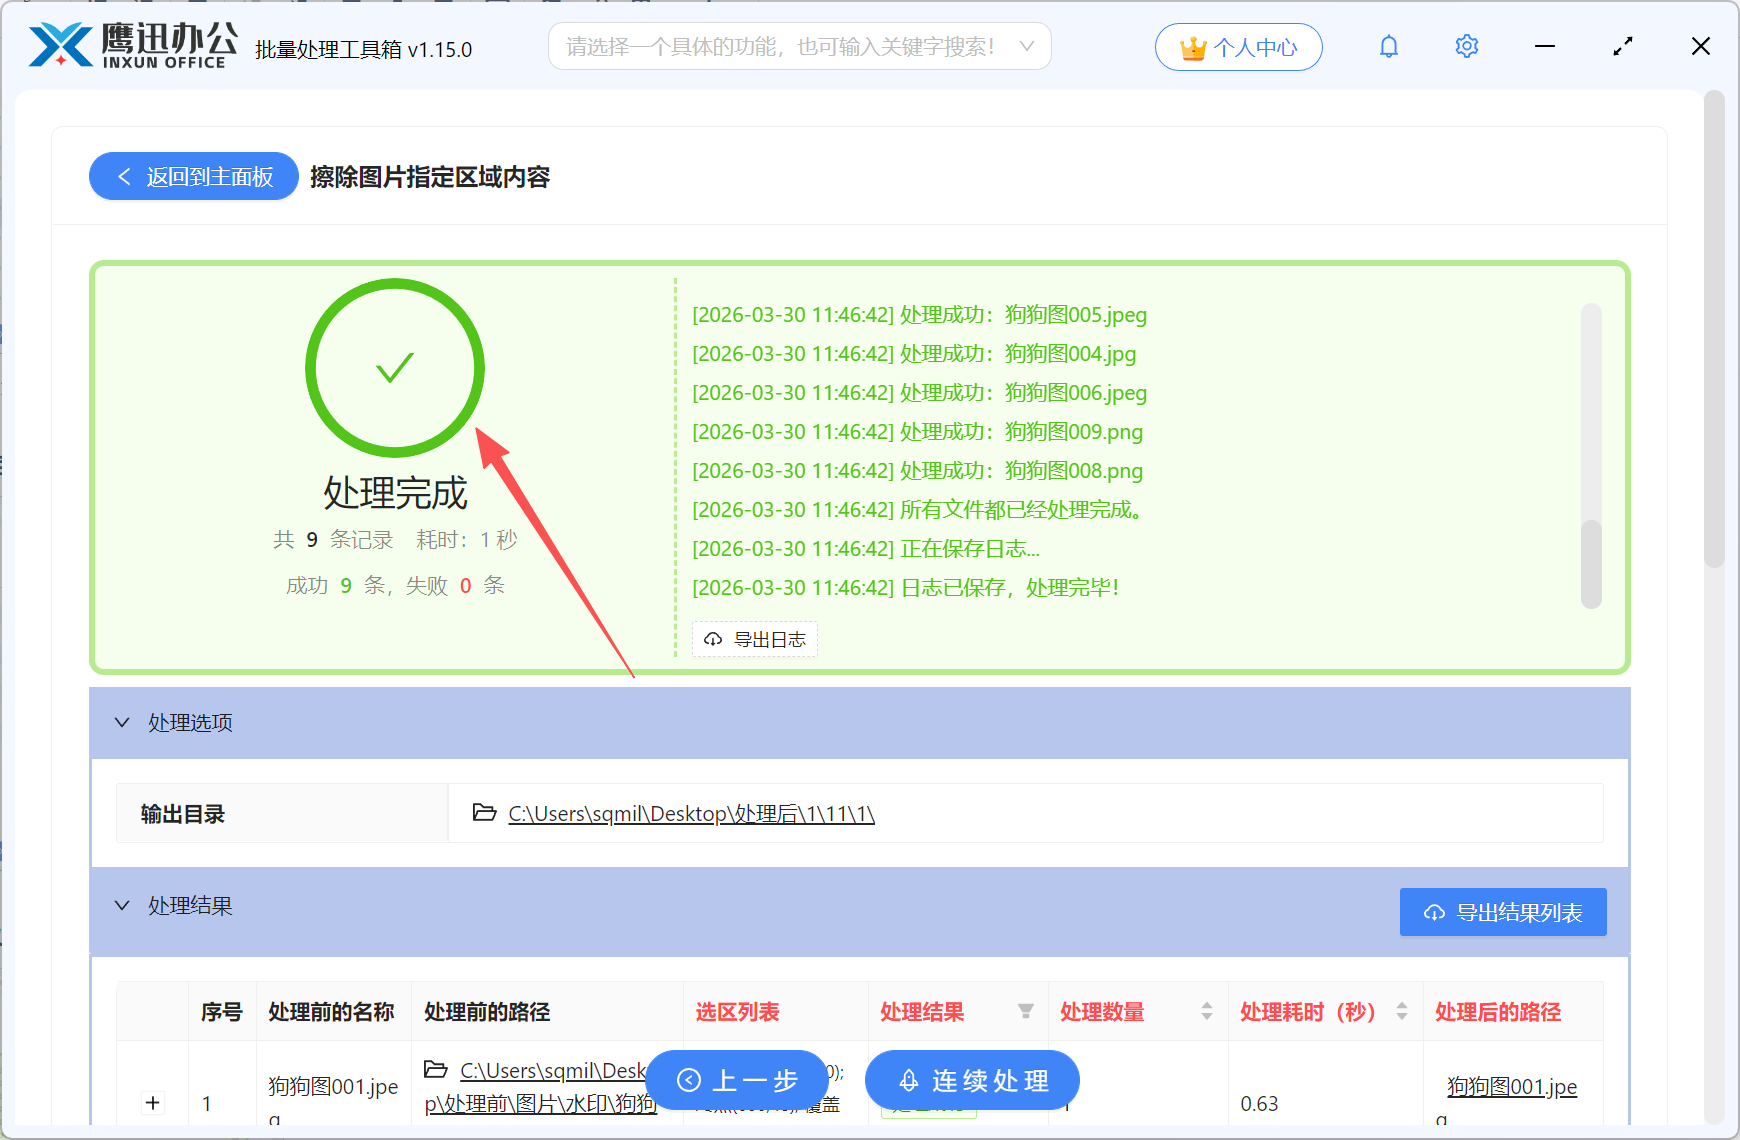Click the sort control on 处理数量 column
This screenshot has height=1140, width=1740.
pyautogui.click(x=1205, y=1011)
